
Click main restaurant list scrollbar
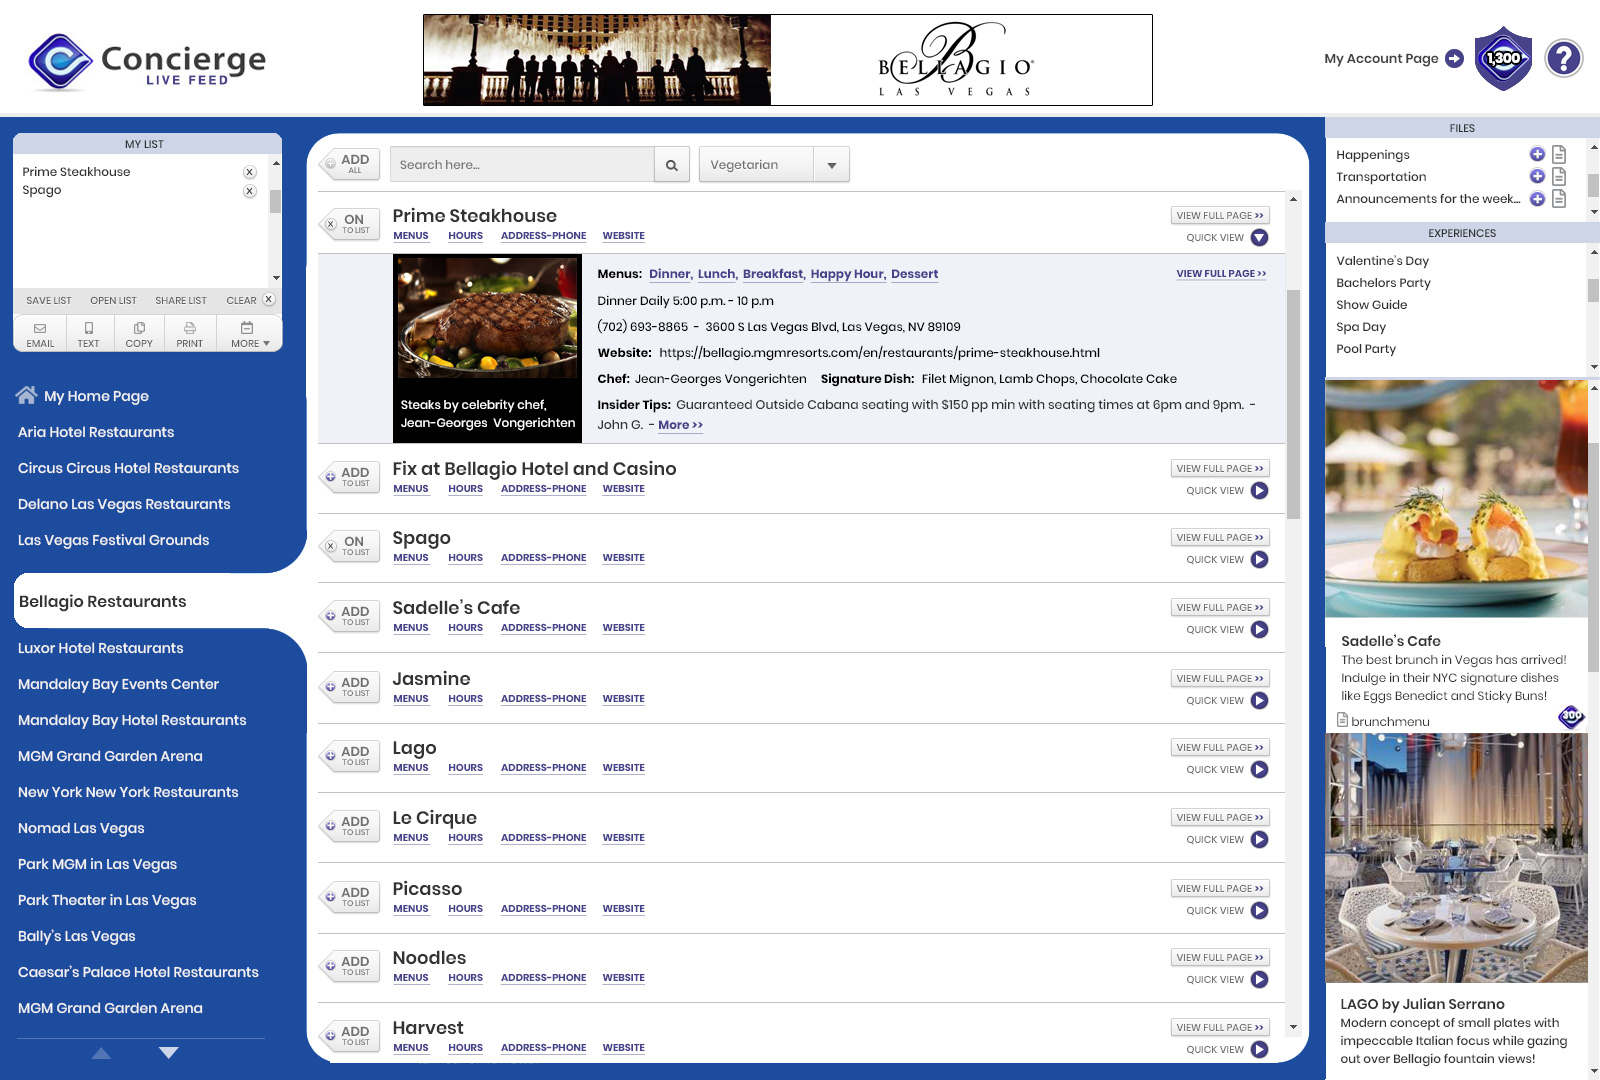click(x=1293, y=404)
